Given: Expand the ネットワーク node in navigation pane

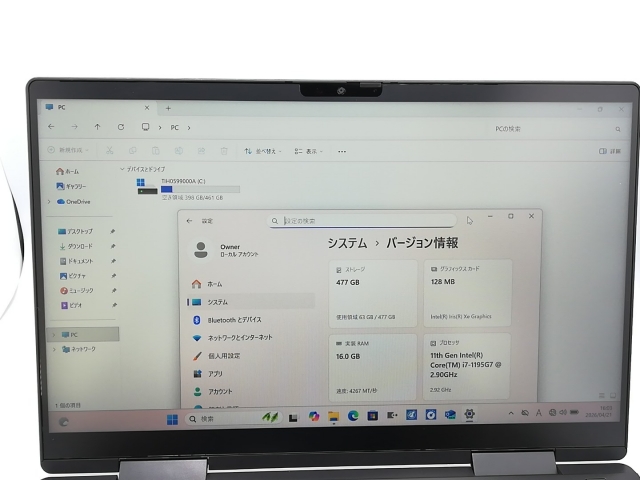Looking at the screenshot, I should coord(55,349).
